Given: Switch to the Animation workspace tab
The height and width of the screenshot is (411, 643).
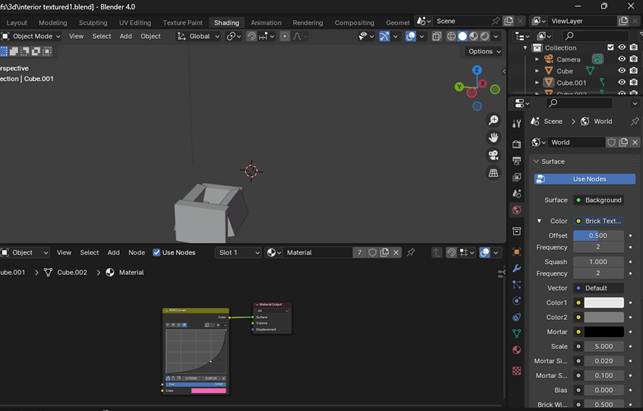Looking at the screenshot, I should tap(265, 22).
